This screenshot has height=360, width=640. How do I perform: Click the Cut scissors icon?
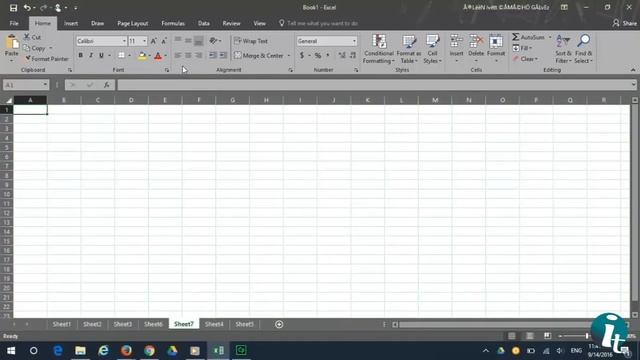tap(27, 37)
